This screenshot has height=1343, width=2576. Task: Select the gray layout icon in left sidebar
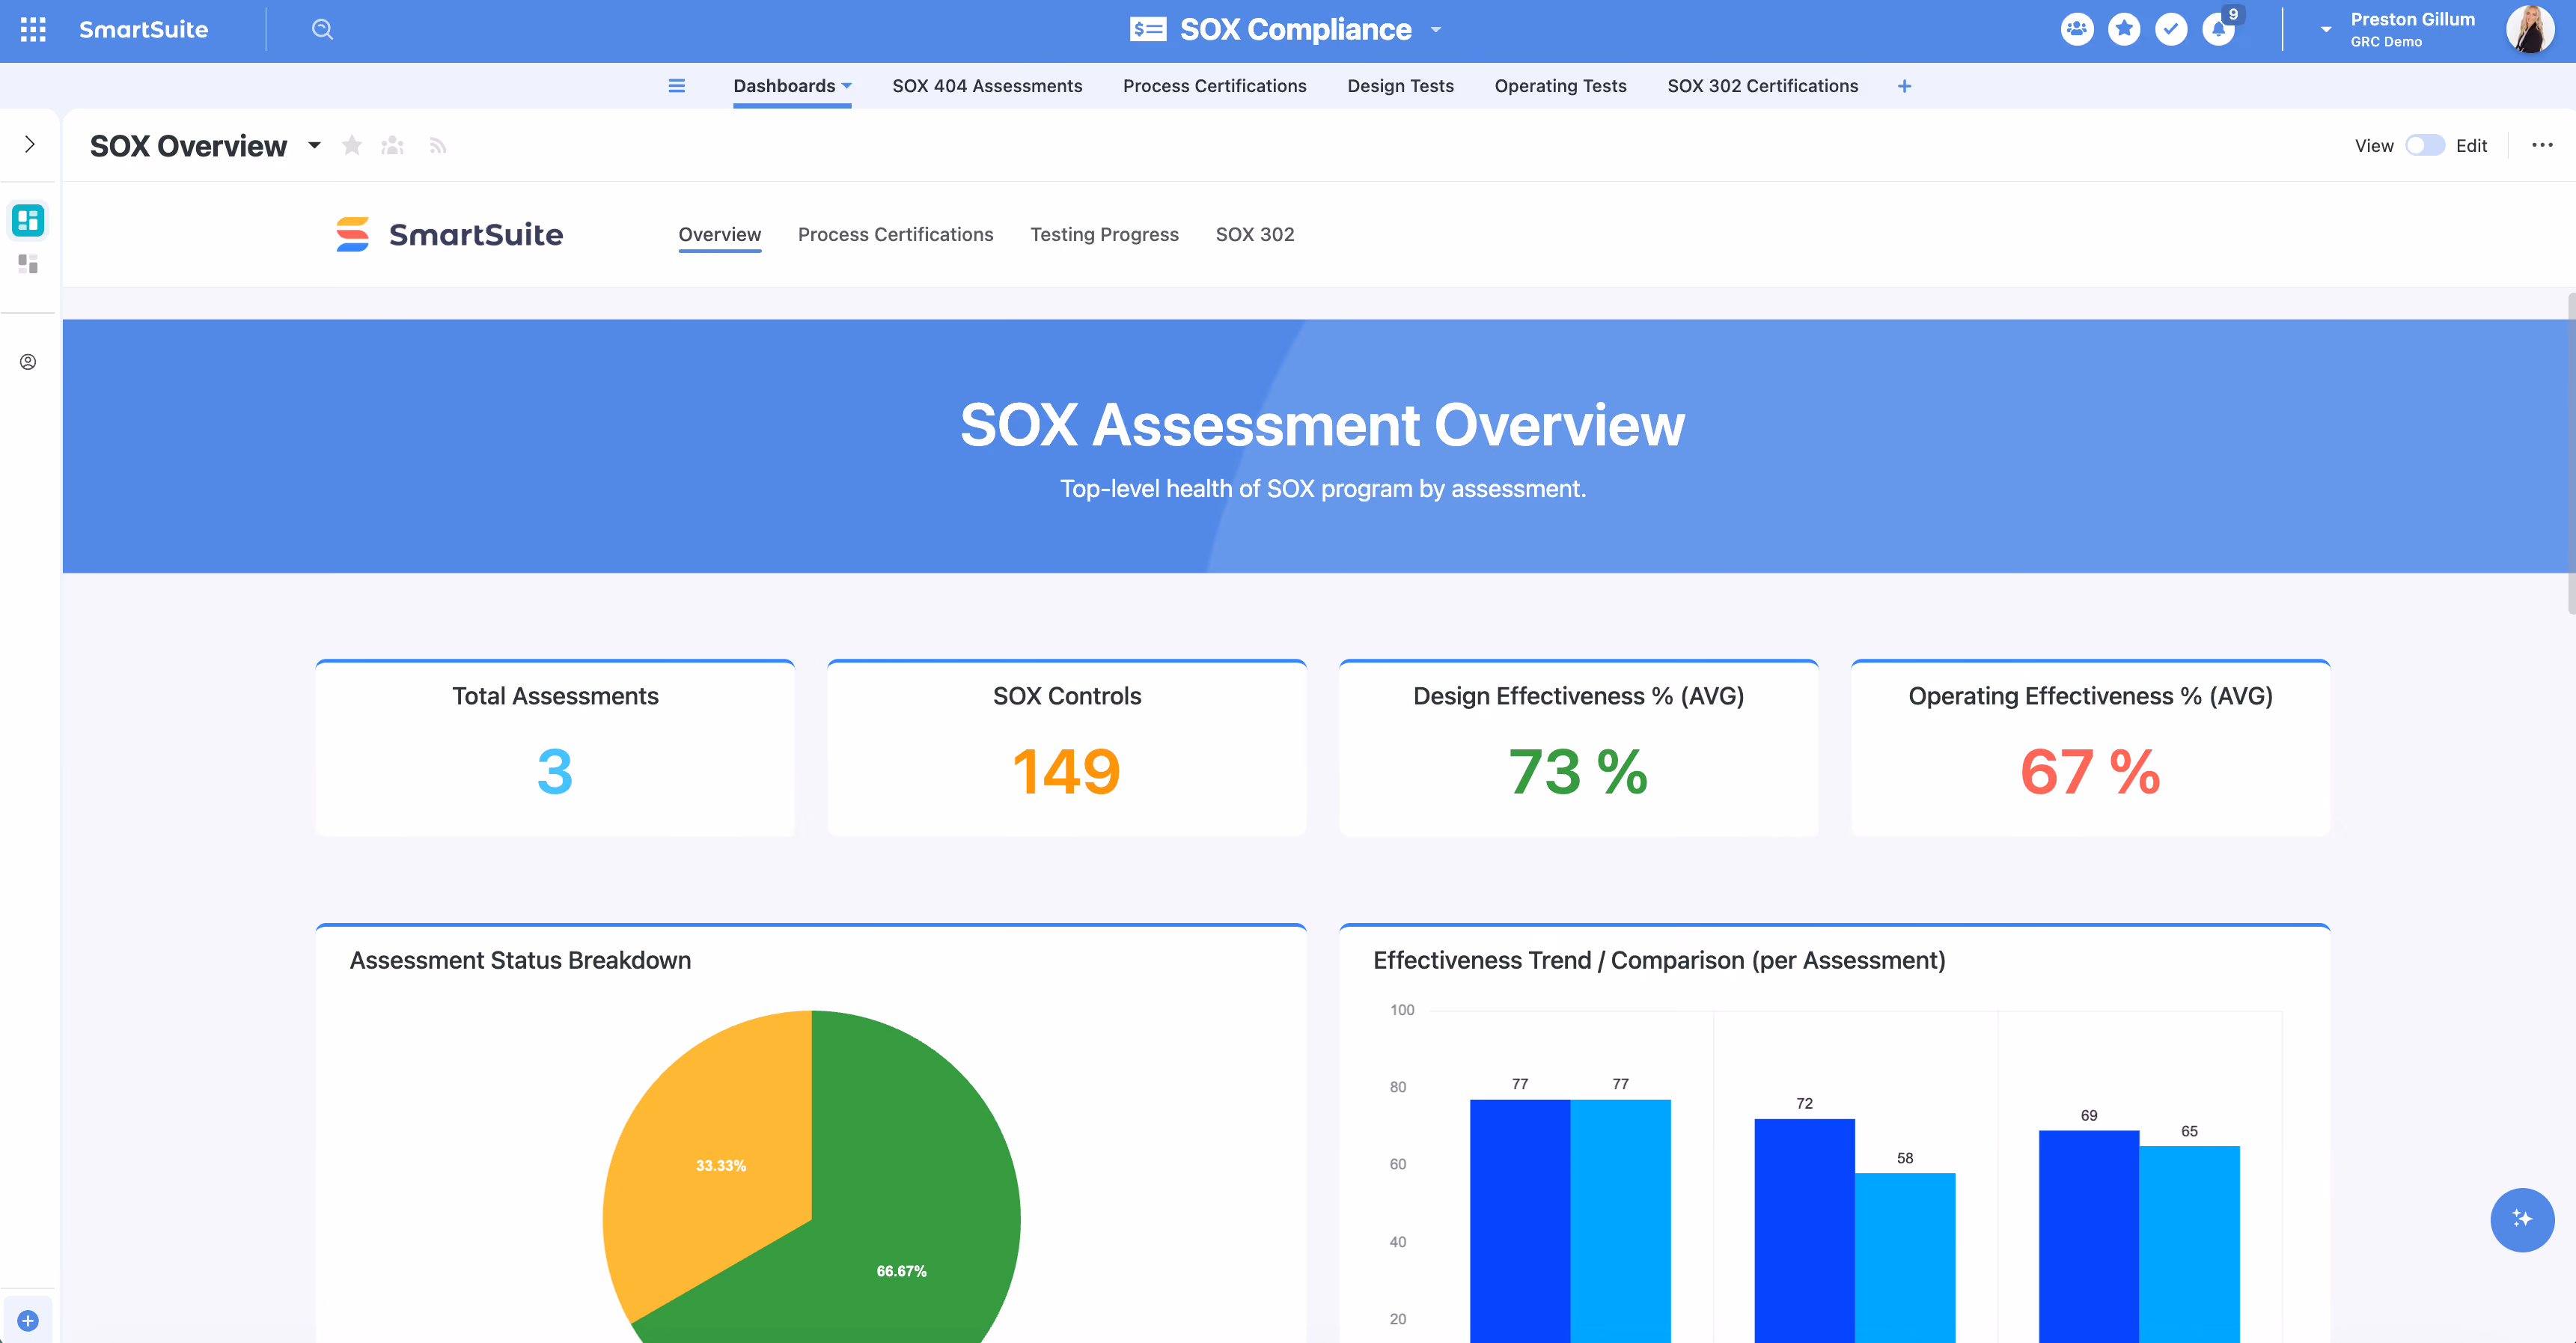coord(28,264)
